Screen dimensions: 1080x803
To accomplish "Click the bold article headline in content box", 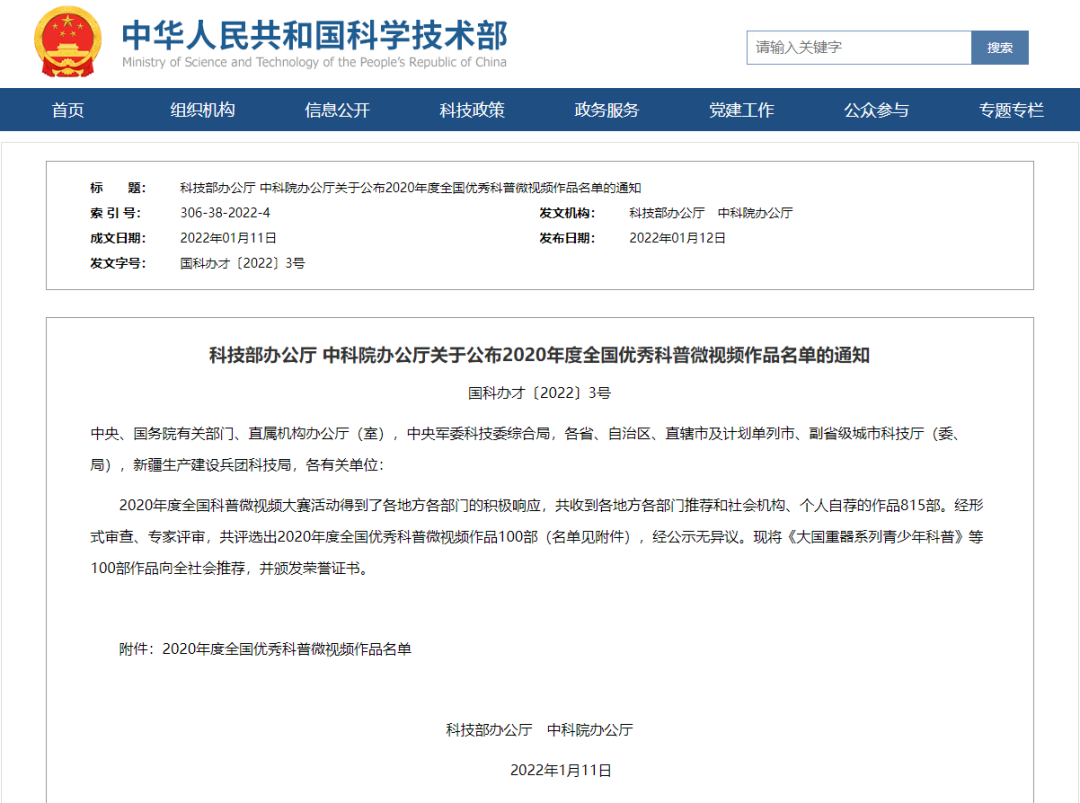I will click(x=539, y=355).
